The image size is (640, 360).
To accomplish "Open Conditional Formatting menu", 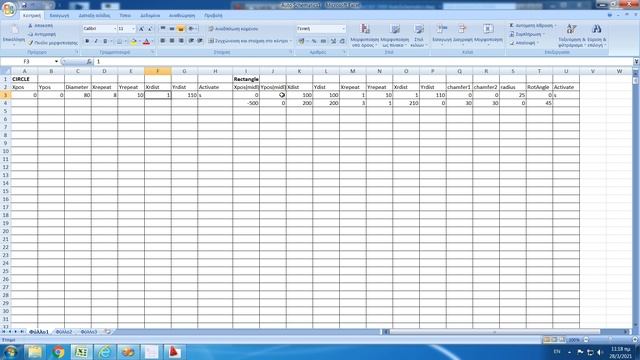I will [365, 35].
